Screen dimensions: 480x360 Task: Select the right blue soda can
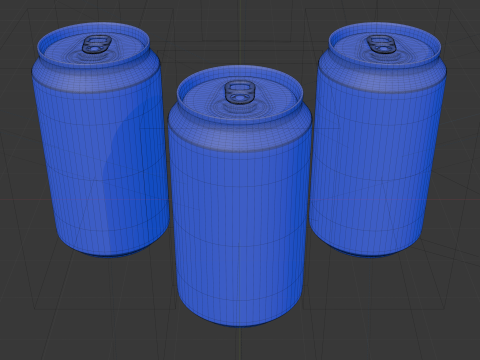point(378,140)
